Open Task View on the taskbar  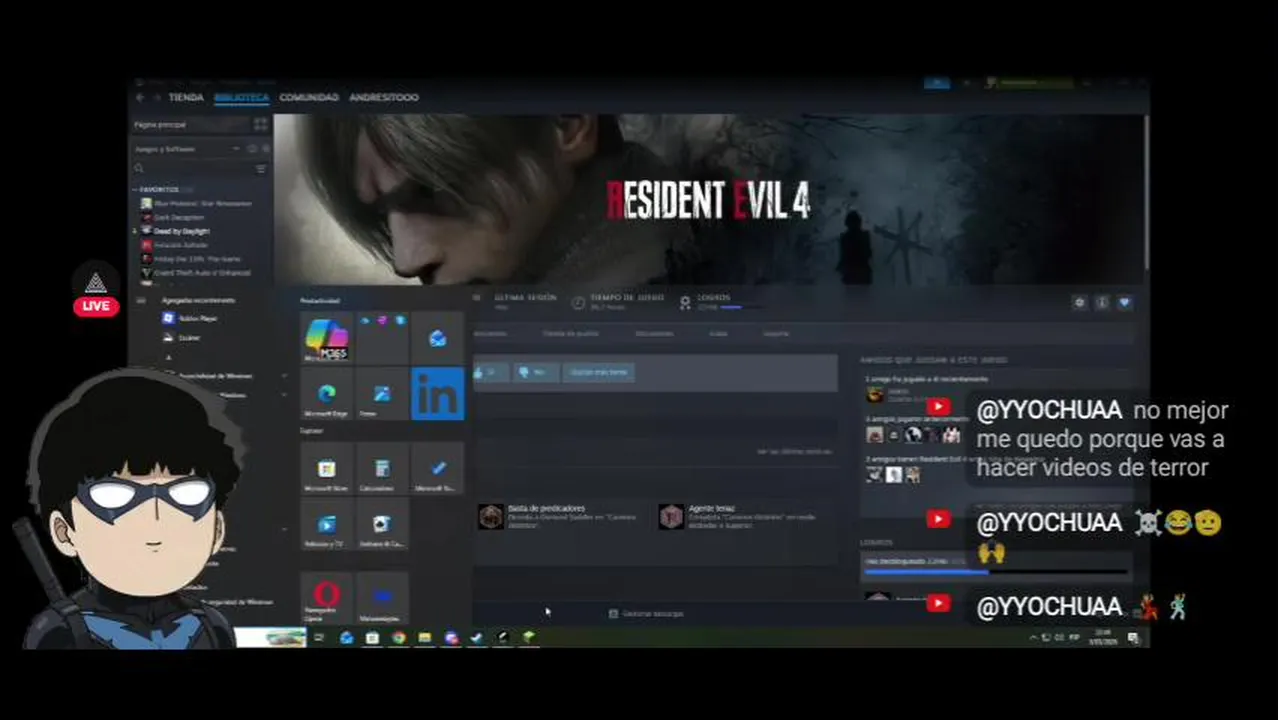[319, 637]
